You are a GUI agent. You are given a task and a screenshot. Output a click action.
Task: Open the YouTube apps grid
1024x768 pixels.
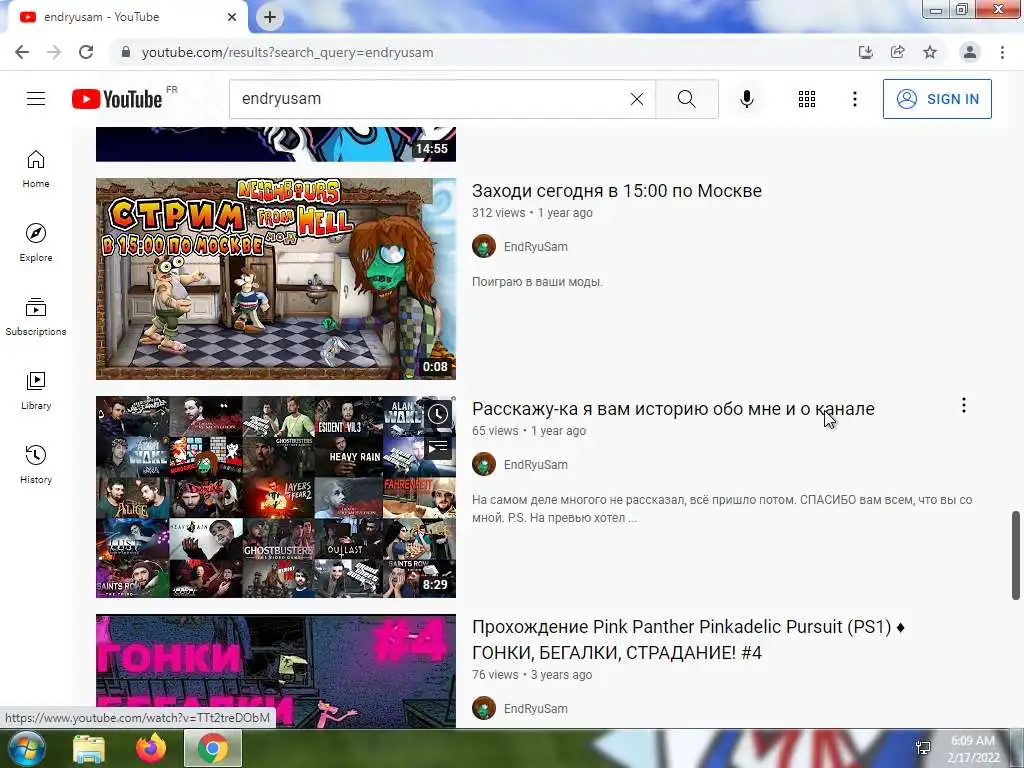[807, 99]
